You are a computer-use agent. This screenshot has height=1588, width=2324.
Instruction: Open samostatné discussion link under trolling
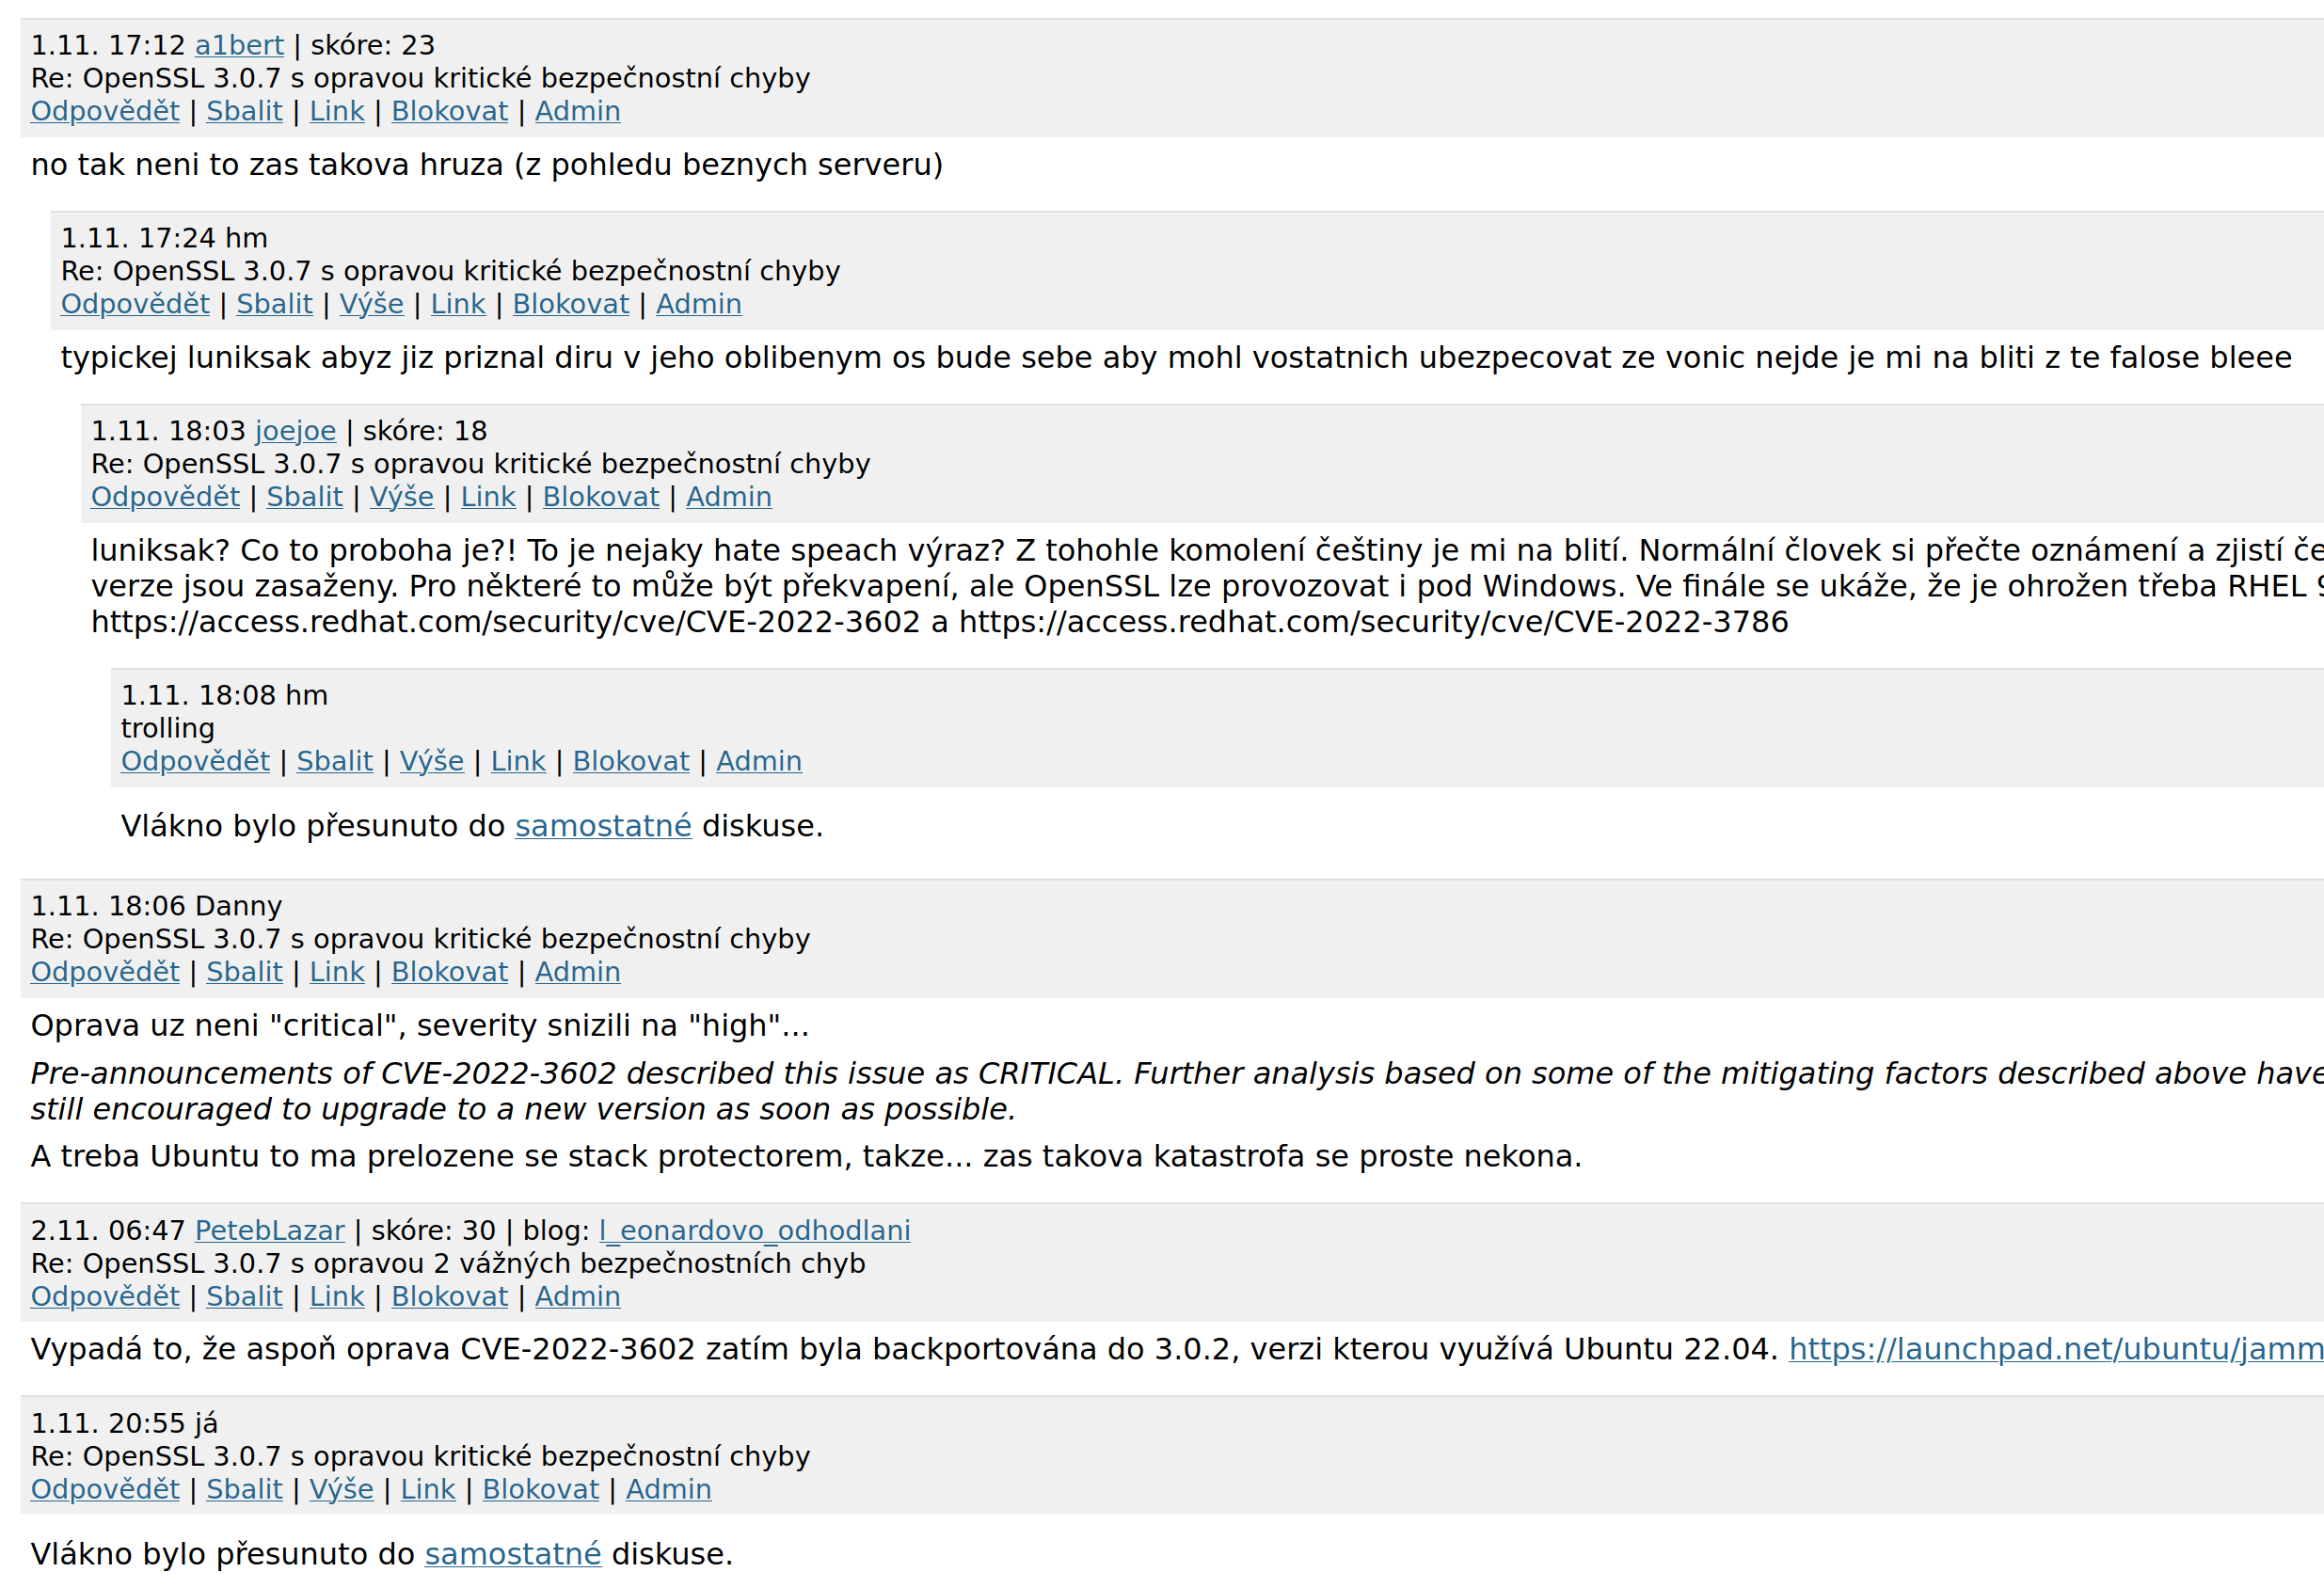pyautogui.click(x=603, y=826)
